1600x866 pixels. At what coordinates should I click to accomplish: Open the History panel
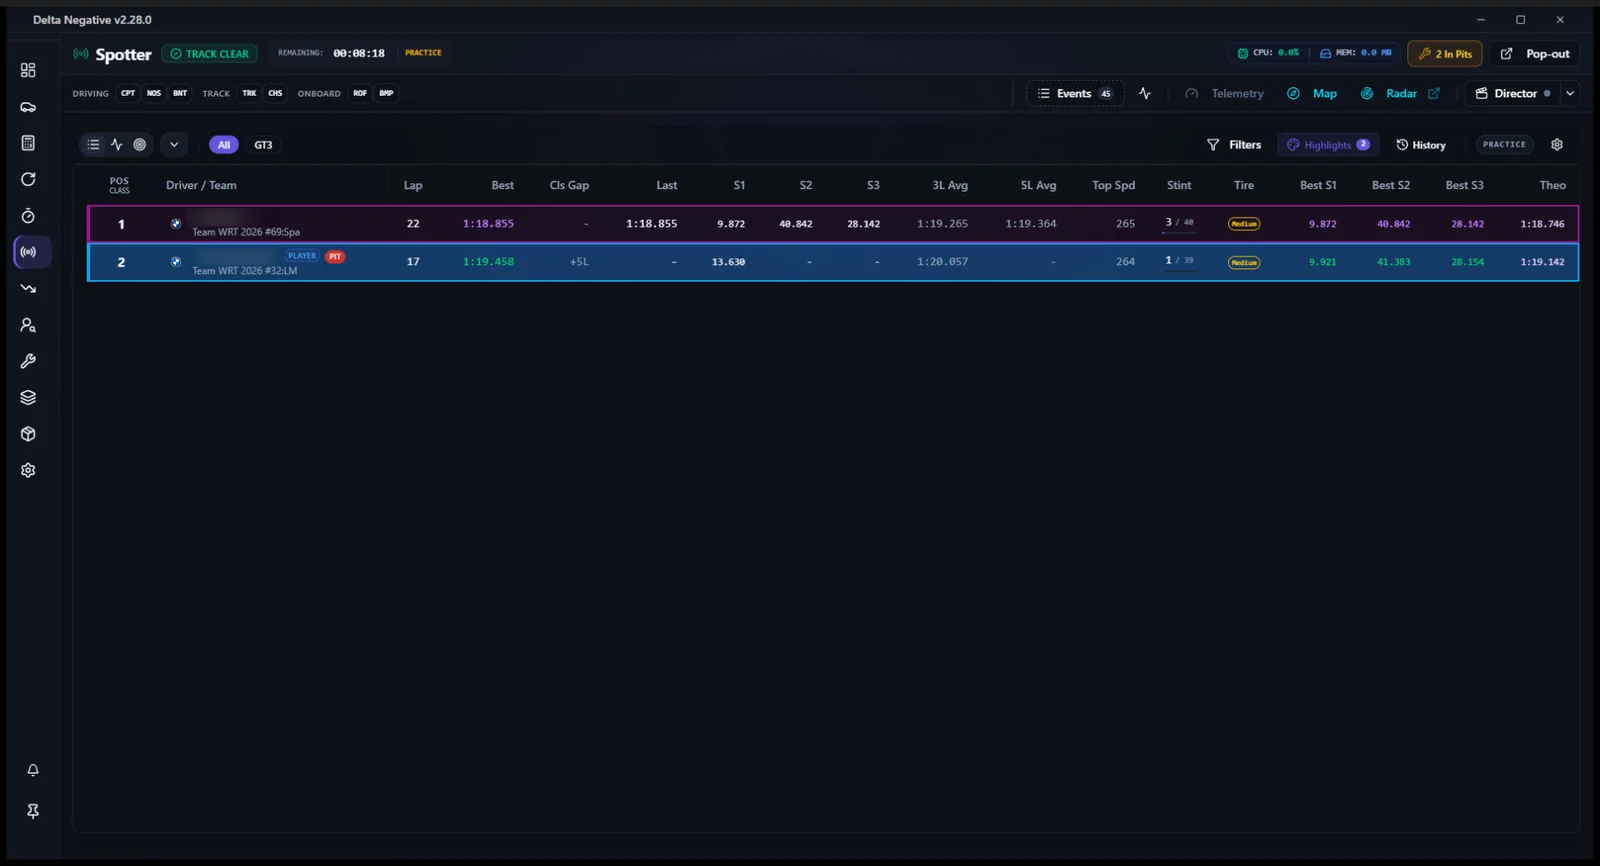tap(1421, 145)
